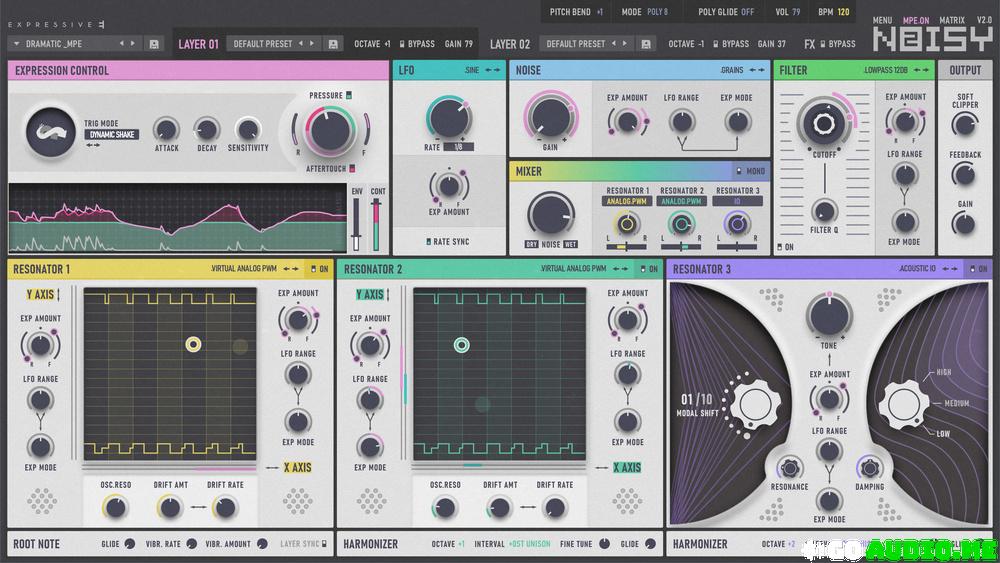Save the Dramatic_MPE global preset
This screenshot has width=1000, height=563.
[154, 44]
